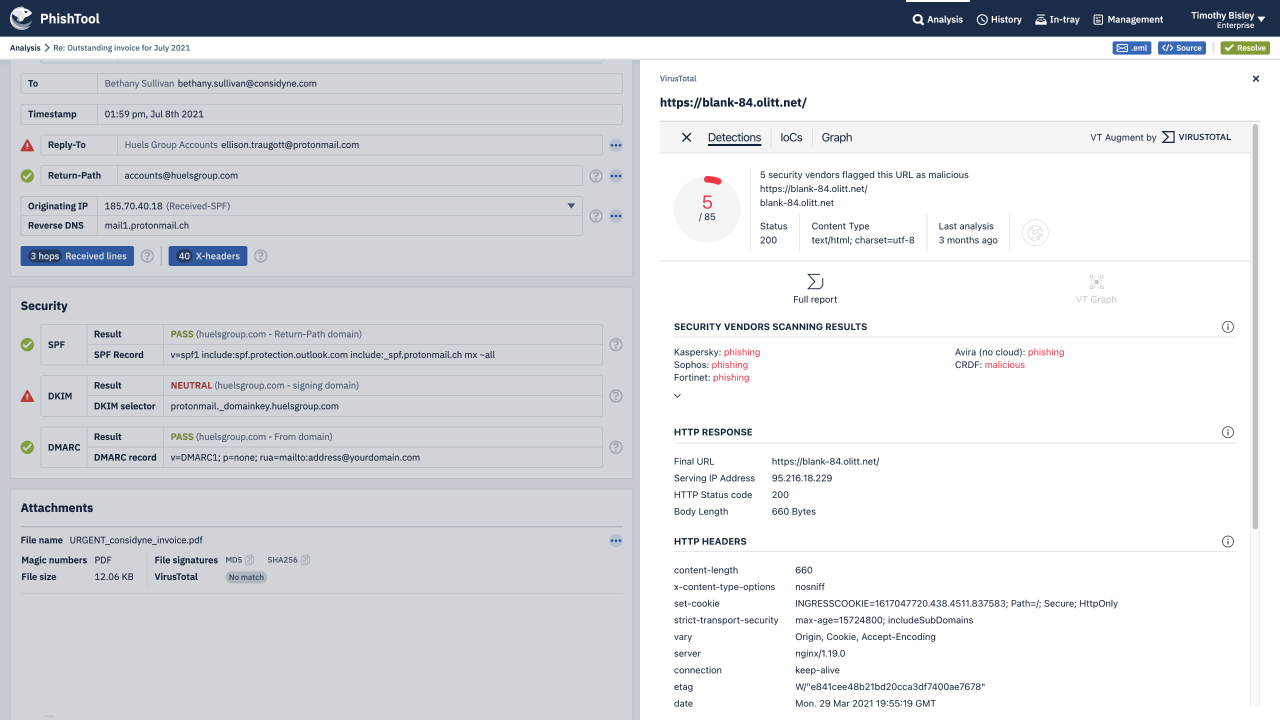The width and height of the screenshot is (1280, 720).
Task: Open SPF help icon
Action: (616, 345)
